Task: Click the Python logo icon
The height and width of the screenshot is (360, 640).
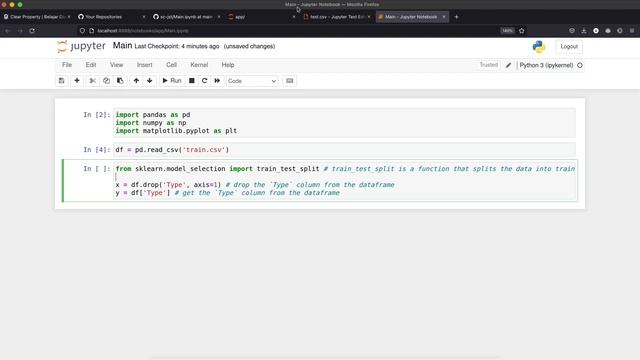Action: [x=539, y=47]
